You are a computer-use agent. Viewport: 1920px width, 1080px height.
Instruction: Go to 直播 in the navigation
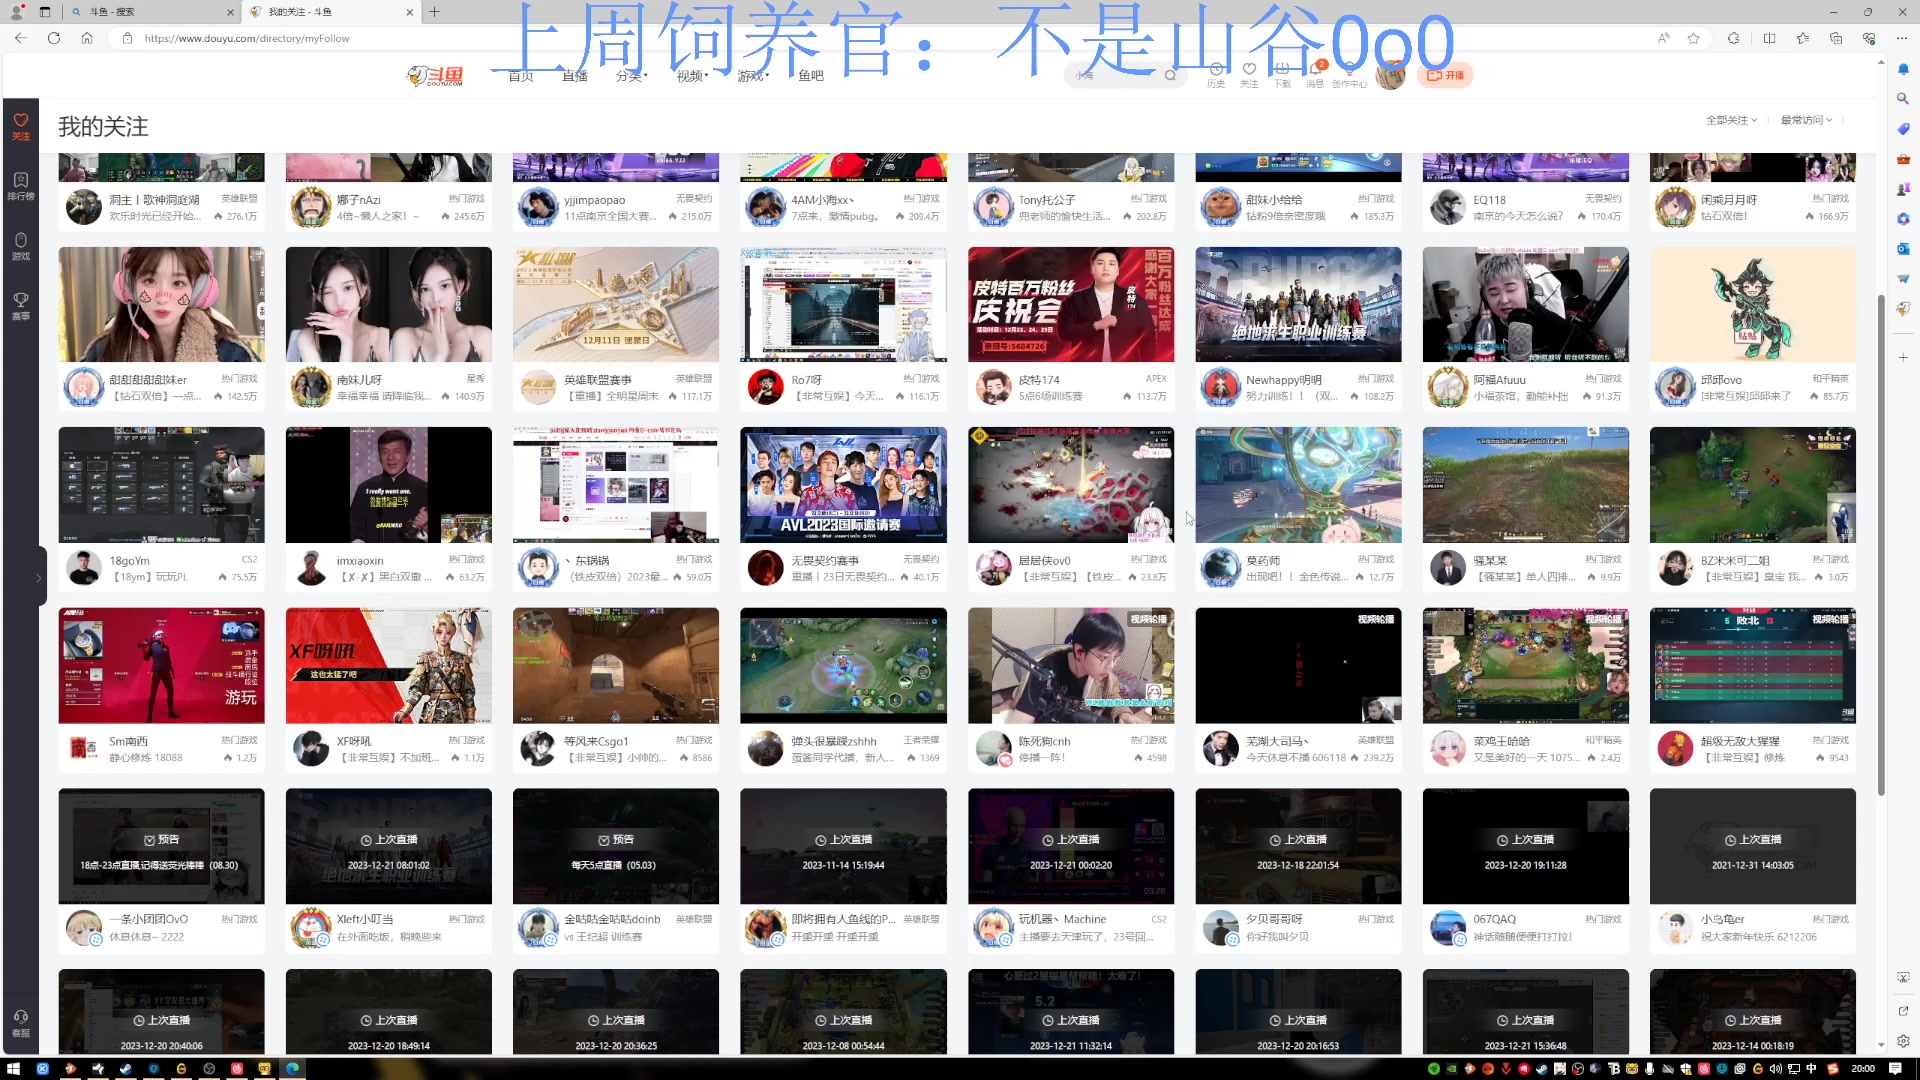click(574, 76)
